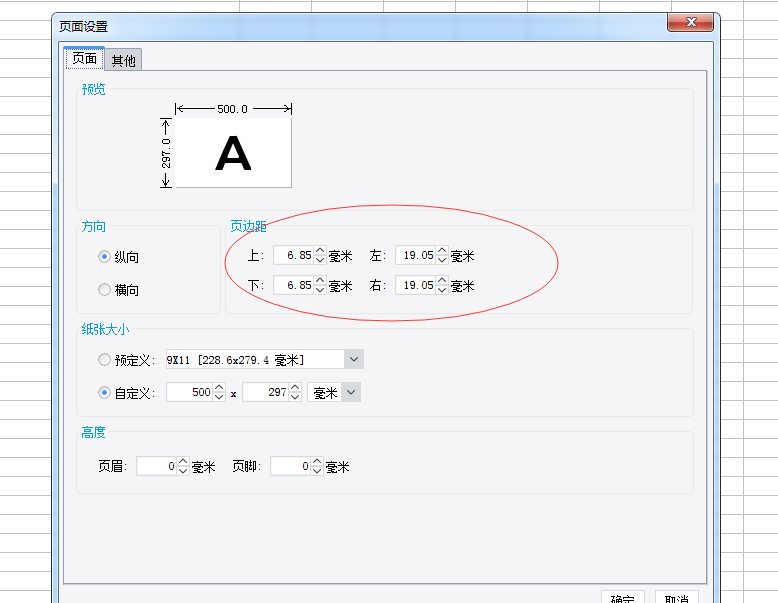Image resolution: width=778 pixels, height=603 pixels.
Task: Decrease the 右 margin with down arrow
Action: [442, 290]
